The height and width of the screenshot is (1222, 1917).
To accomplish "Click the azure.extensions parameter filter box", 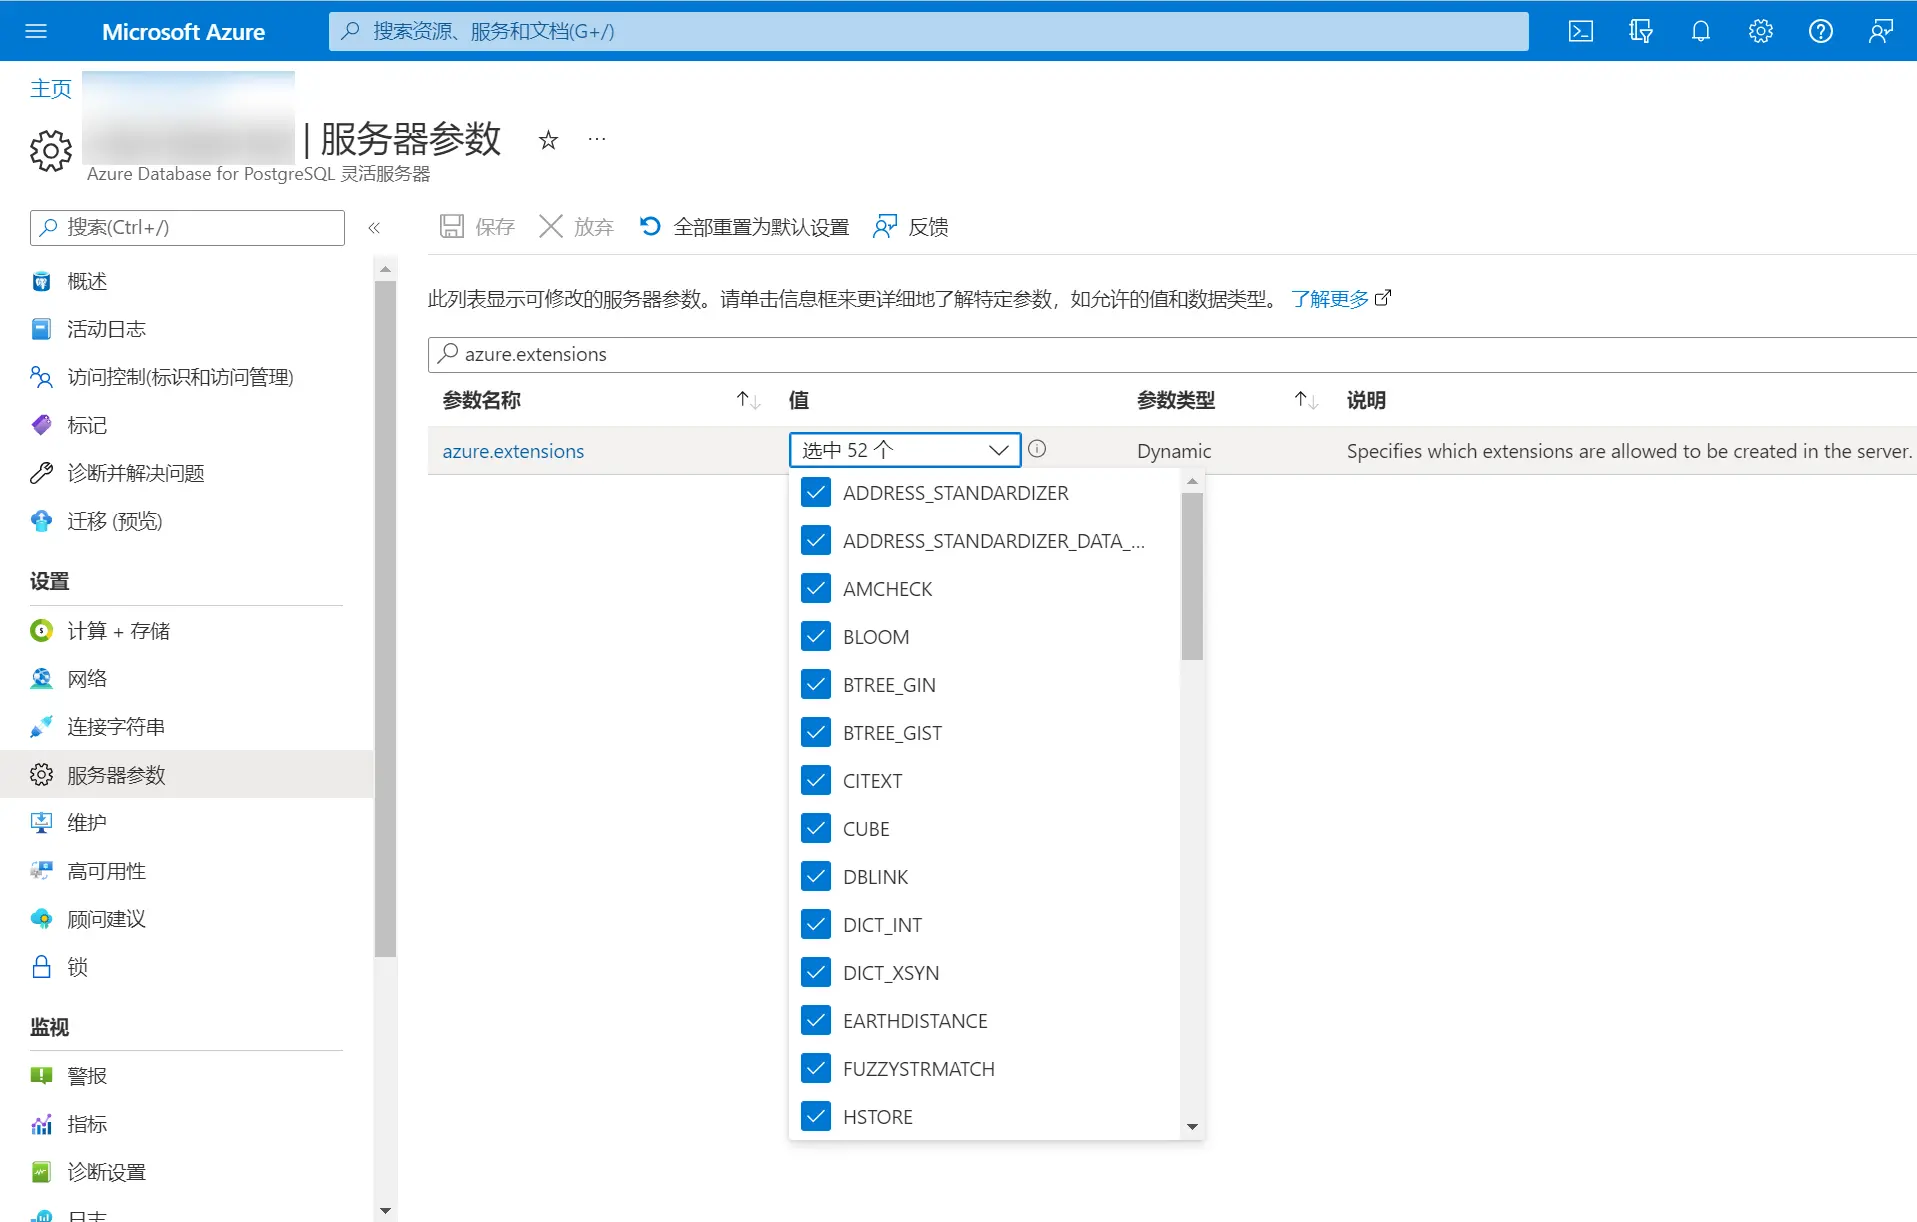I will click(x=1172, y=354).
